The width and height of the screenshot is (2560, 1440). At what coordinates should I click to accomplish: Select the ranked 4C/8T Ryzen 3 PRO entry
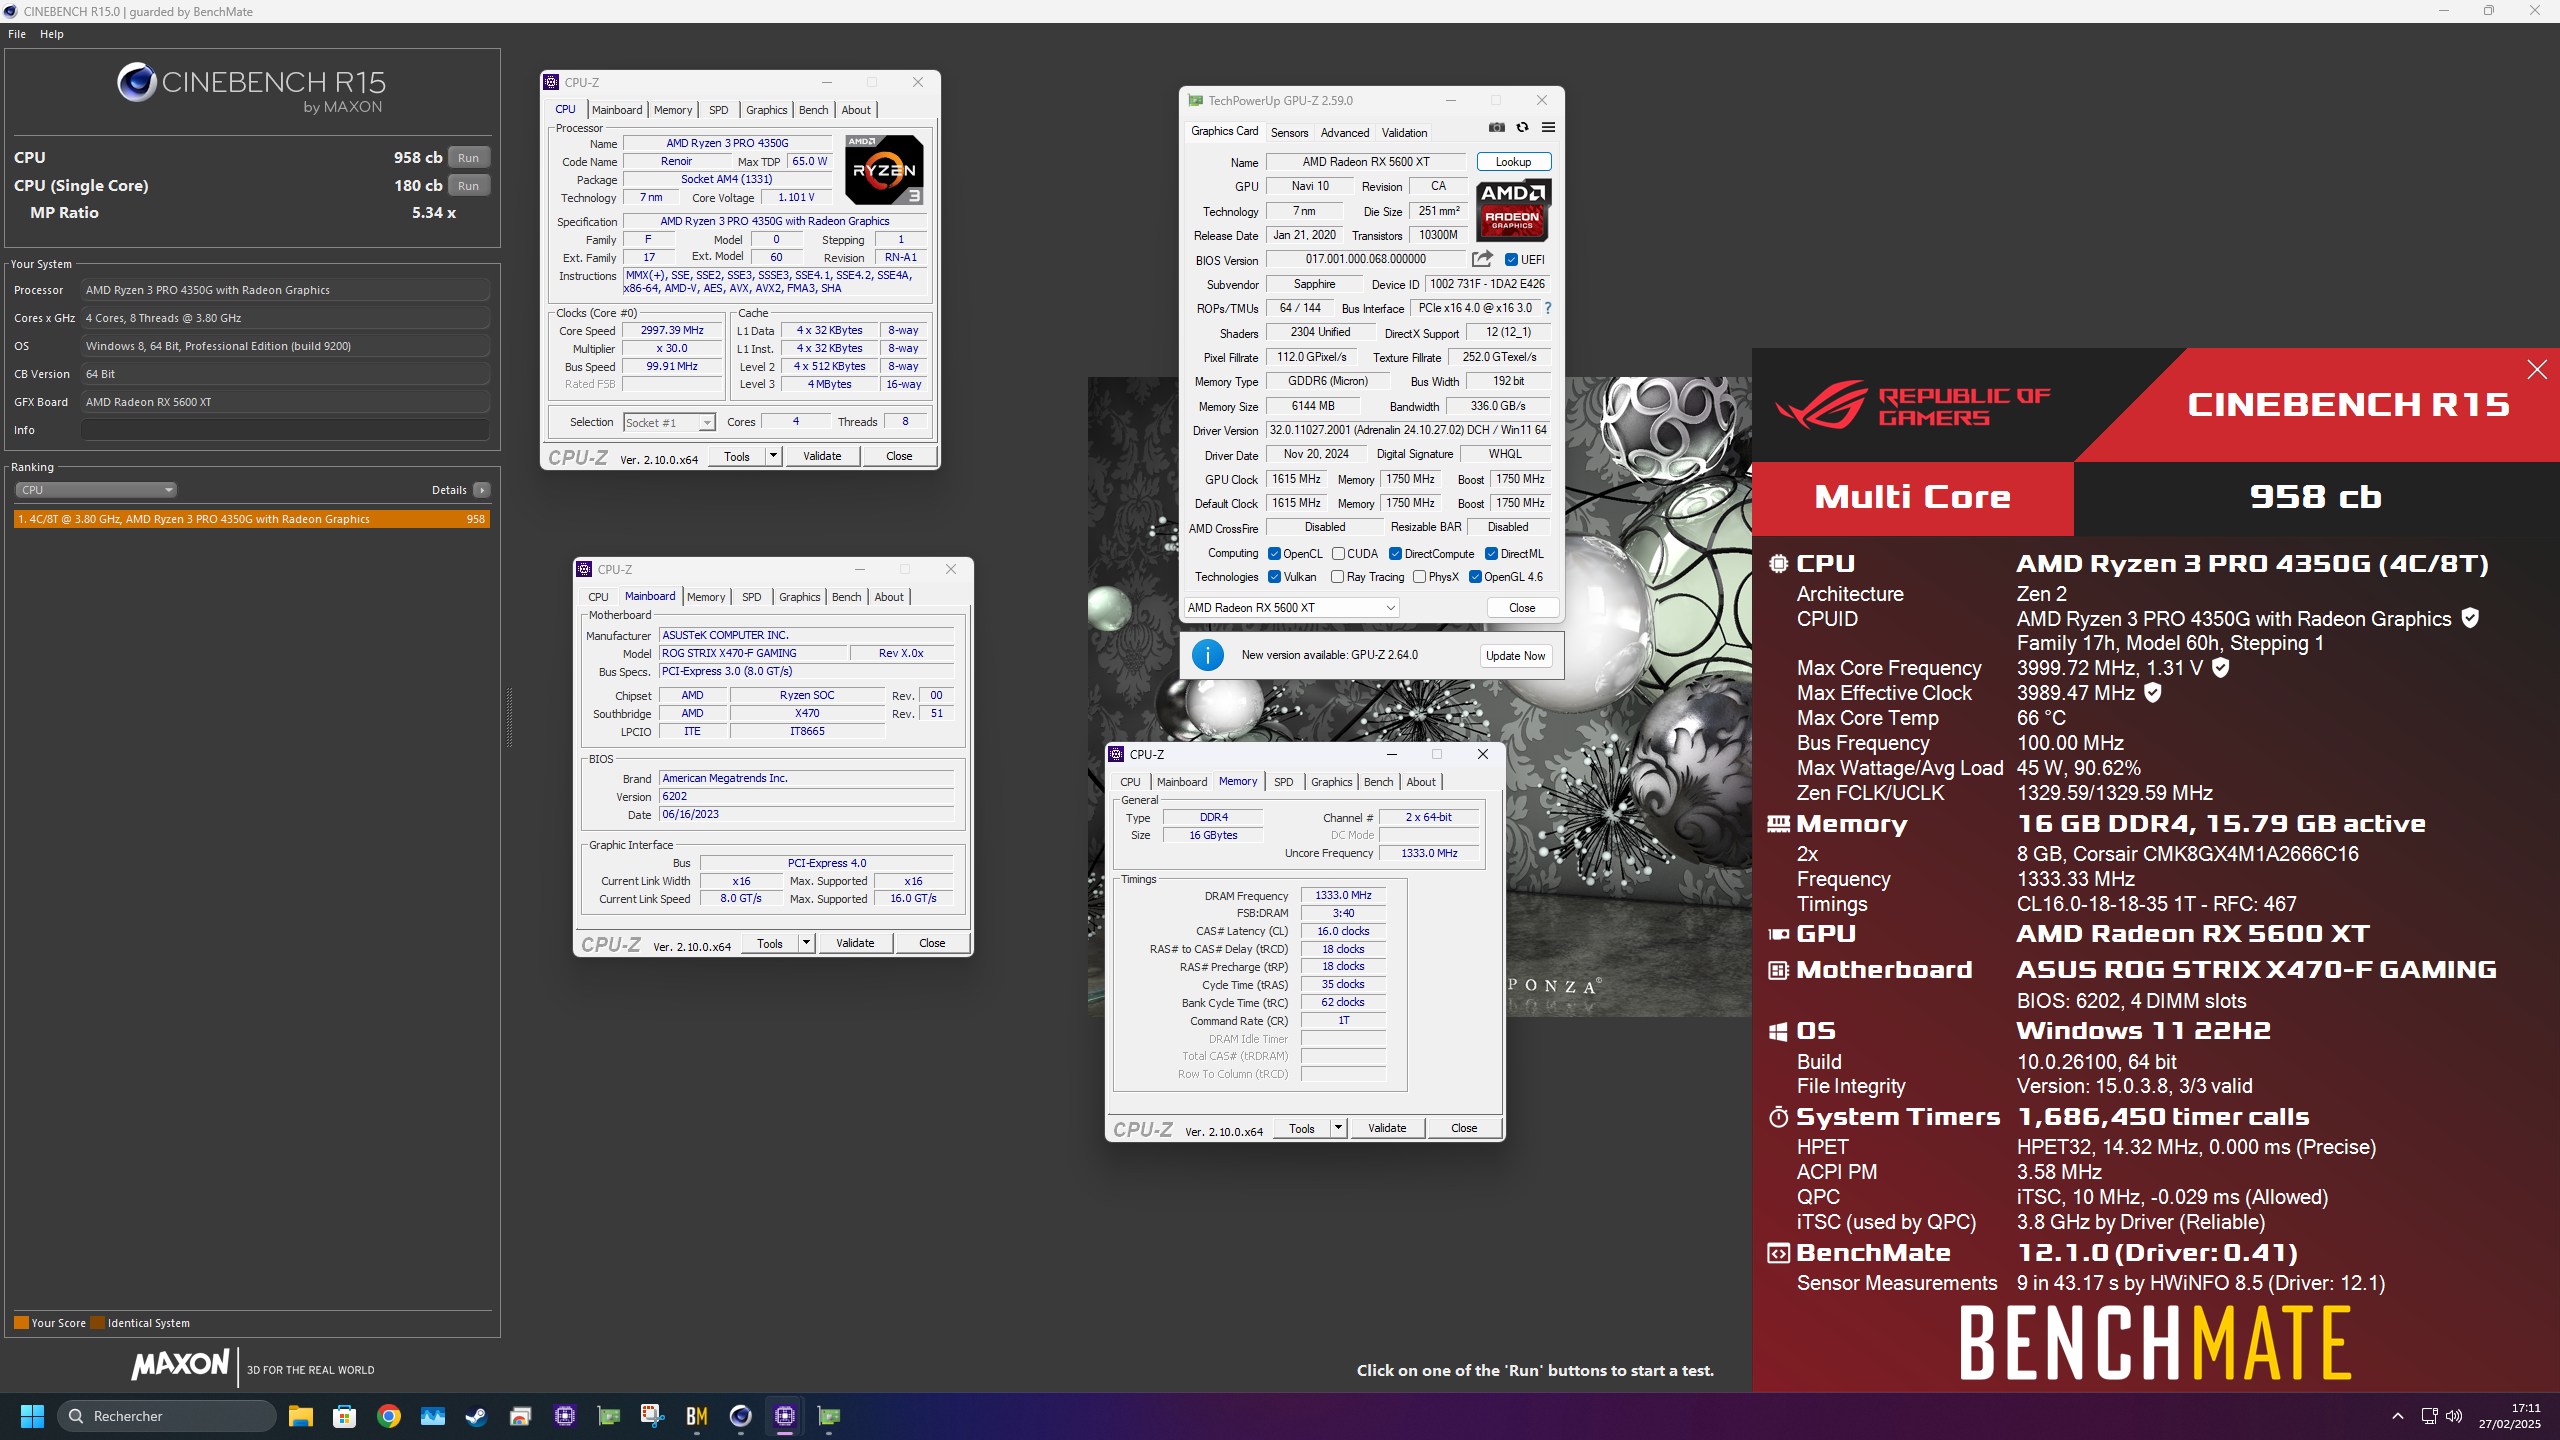252,519
